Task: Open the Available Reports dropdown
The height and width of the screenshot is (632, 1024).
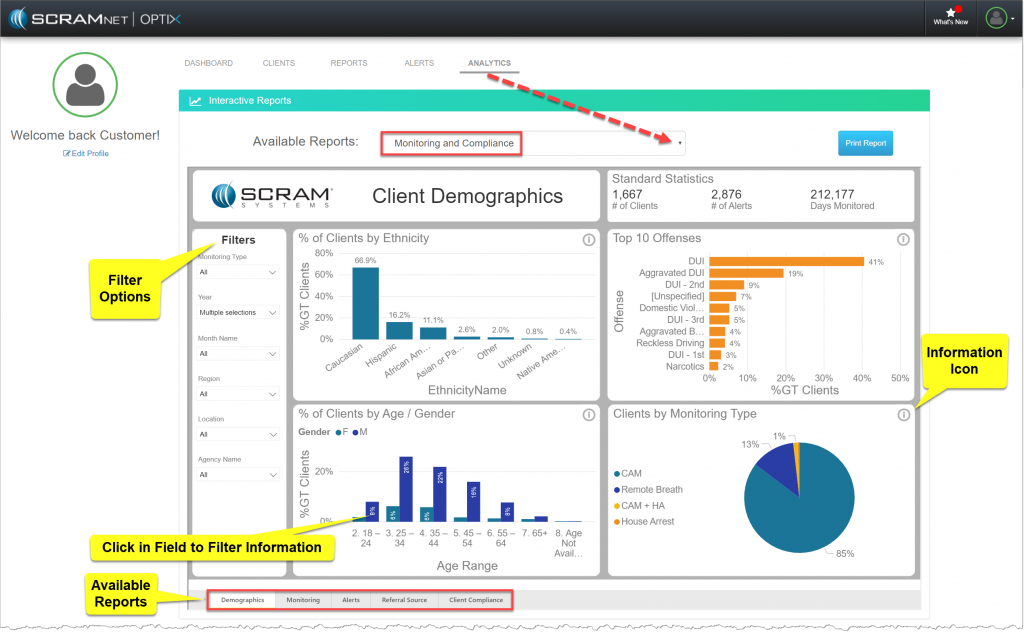Action: click(x=680, y=143)
